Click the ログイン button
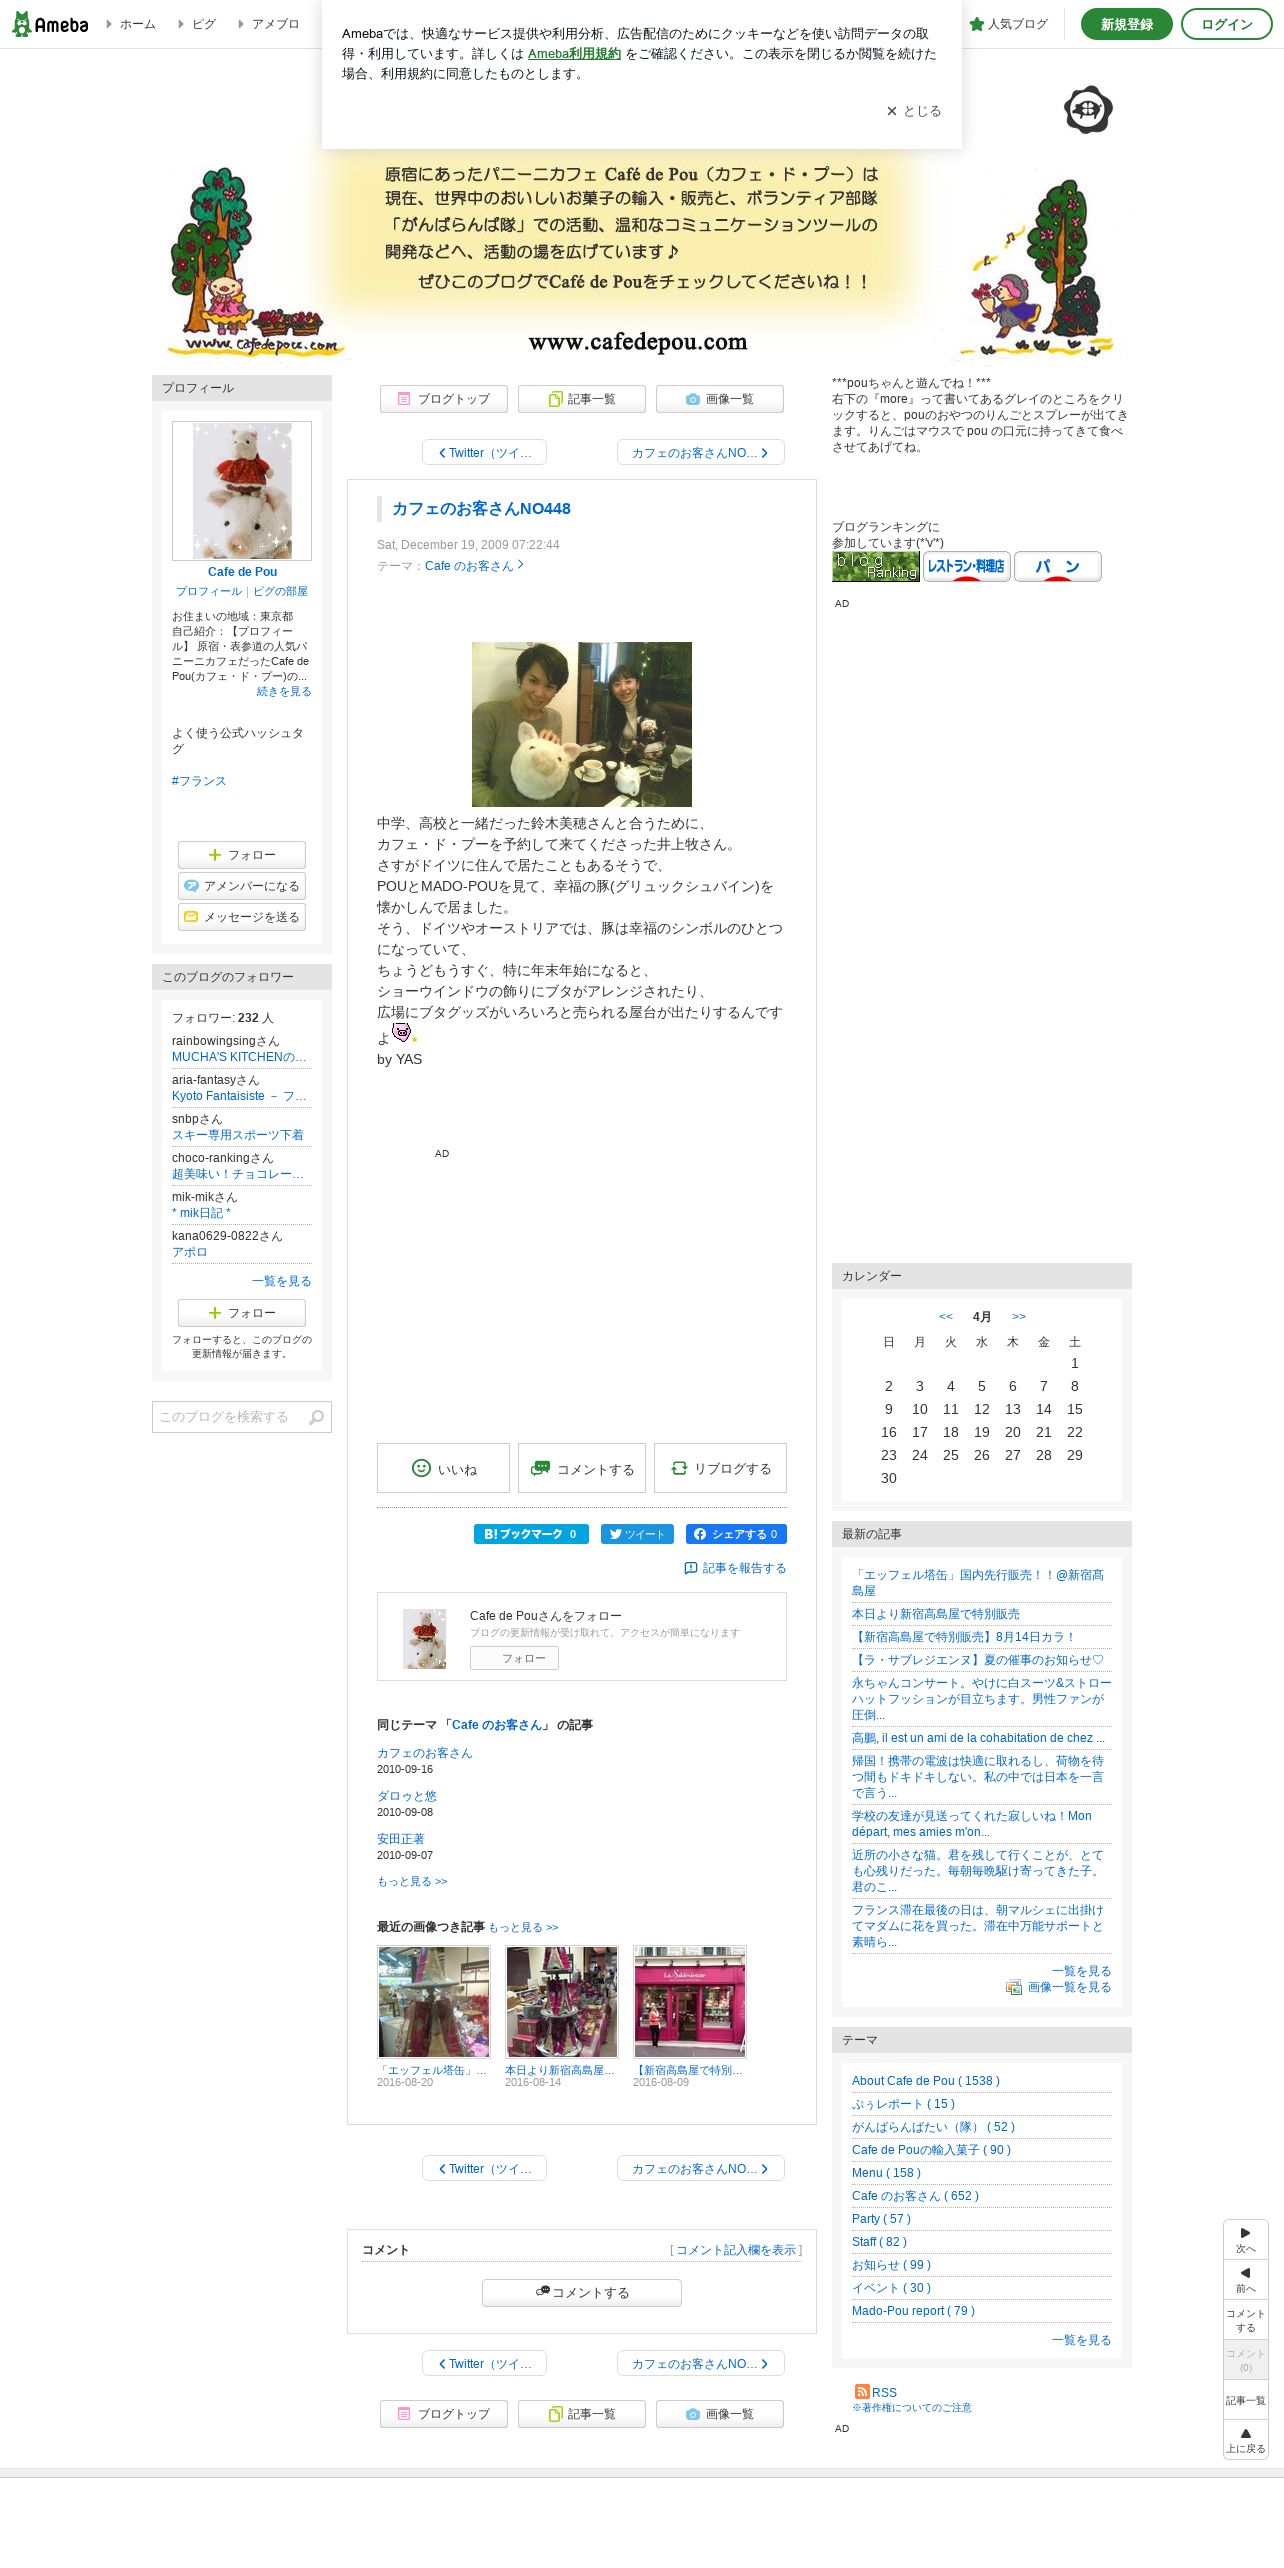Screen dimensions: 1284x2568 tap(1227, 24)
